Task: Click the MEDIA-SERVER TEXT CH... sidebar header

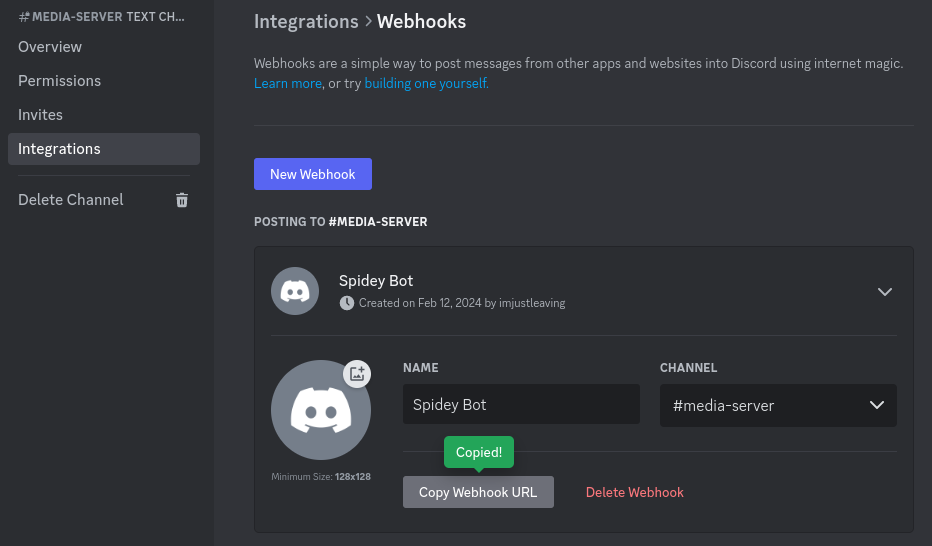Action: (x=102, y=17)
